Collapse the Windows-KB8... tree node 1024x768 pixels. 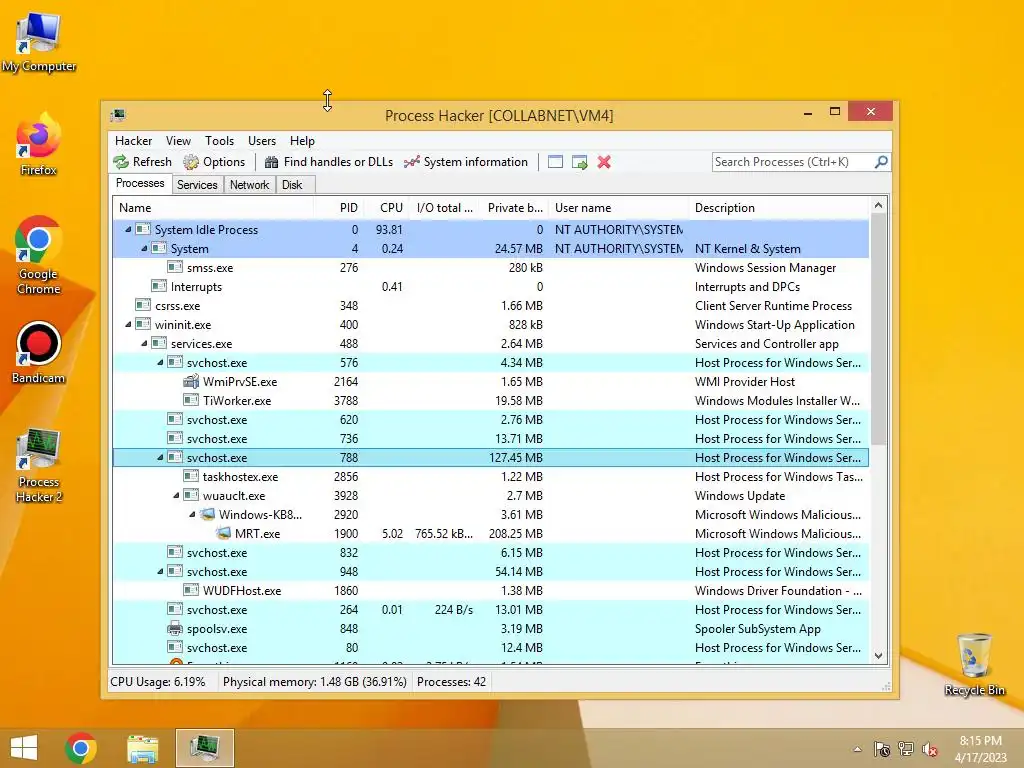(x=192, y=515)
